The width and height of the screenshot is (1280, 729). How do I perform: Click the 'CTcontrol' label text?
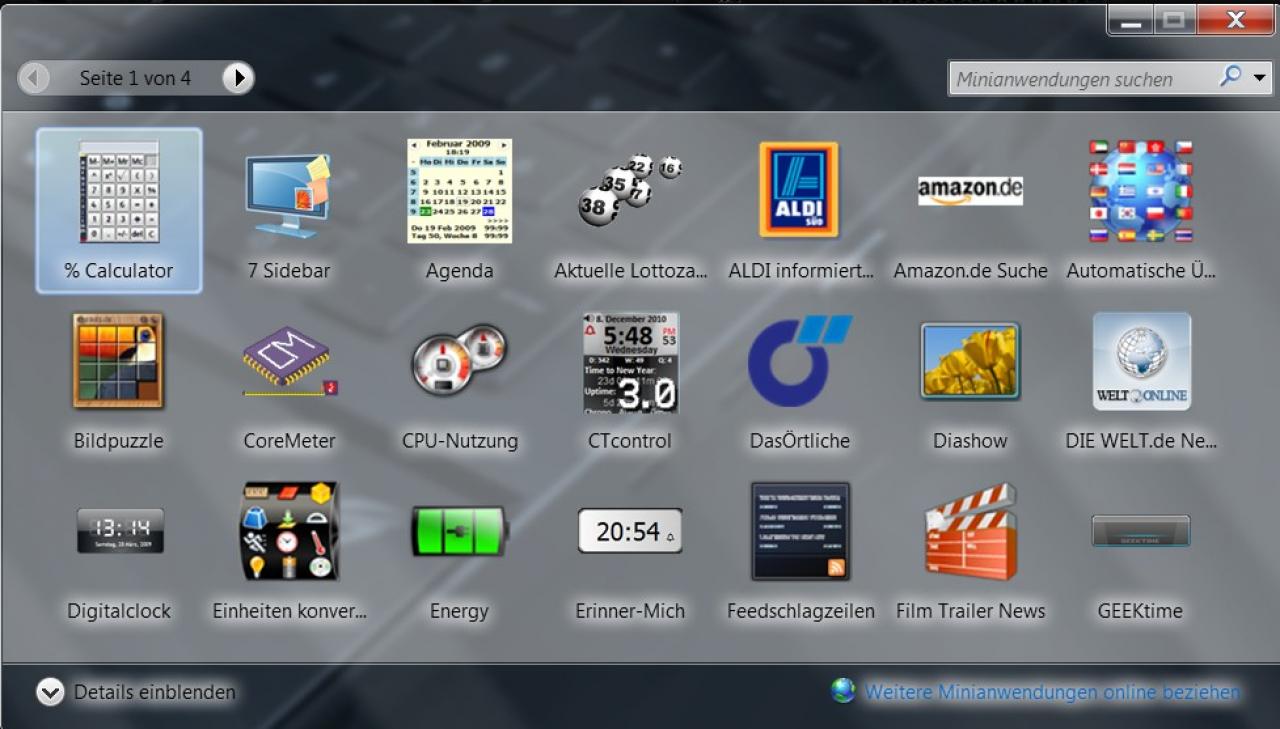click(630, 441)
